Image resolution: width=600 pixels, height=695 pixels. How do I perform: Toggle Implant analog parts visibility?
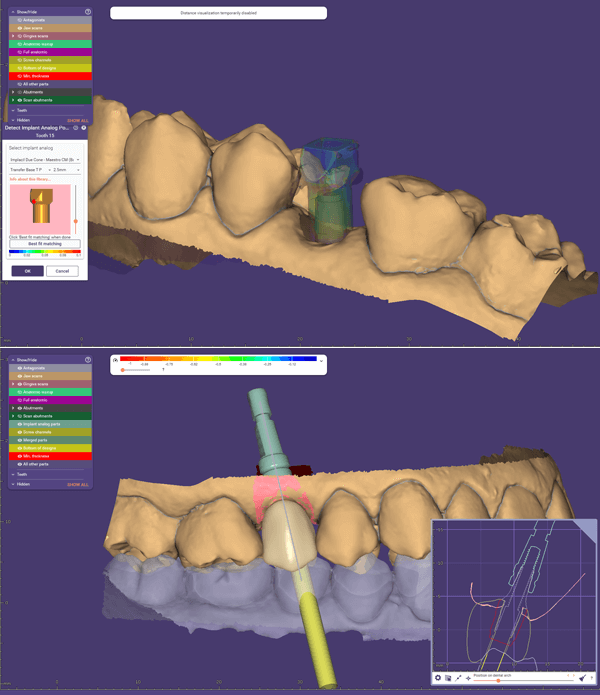click(20, 424)
